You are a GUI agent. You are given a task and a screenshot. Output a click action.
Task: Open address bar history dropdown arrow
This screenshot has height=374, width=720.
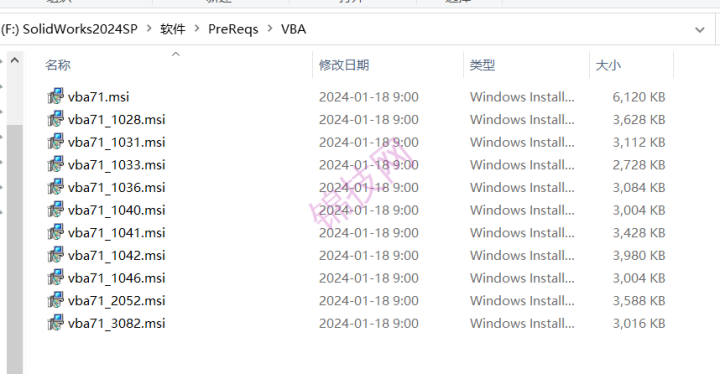[700, 30]
